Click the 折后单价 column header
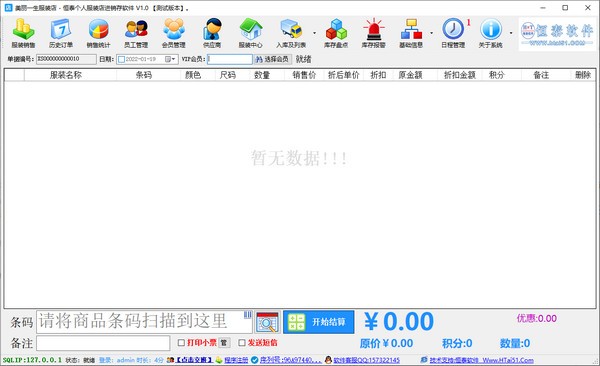 click(x=344, y=75)
